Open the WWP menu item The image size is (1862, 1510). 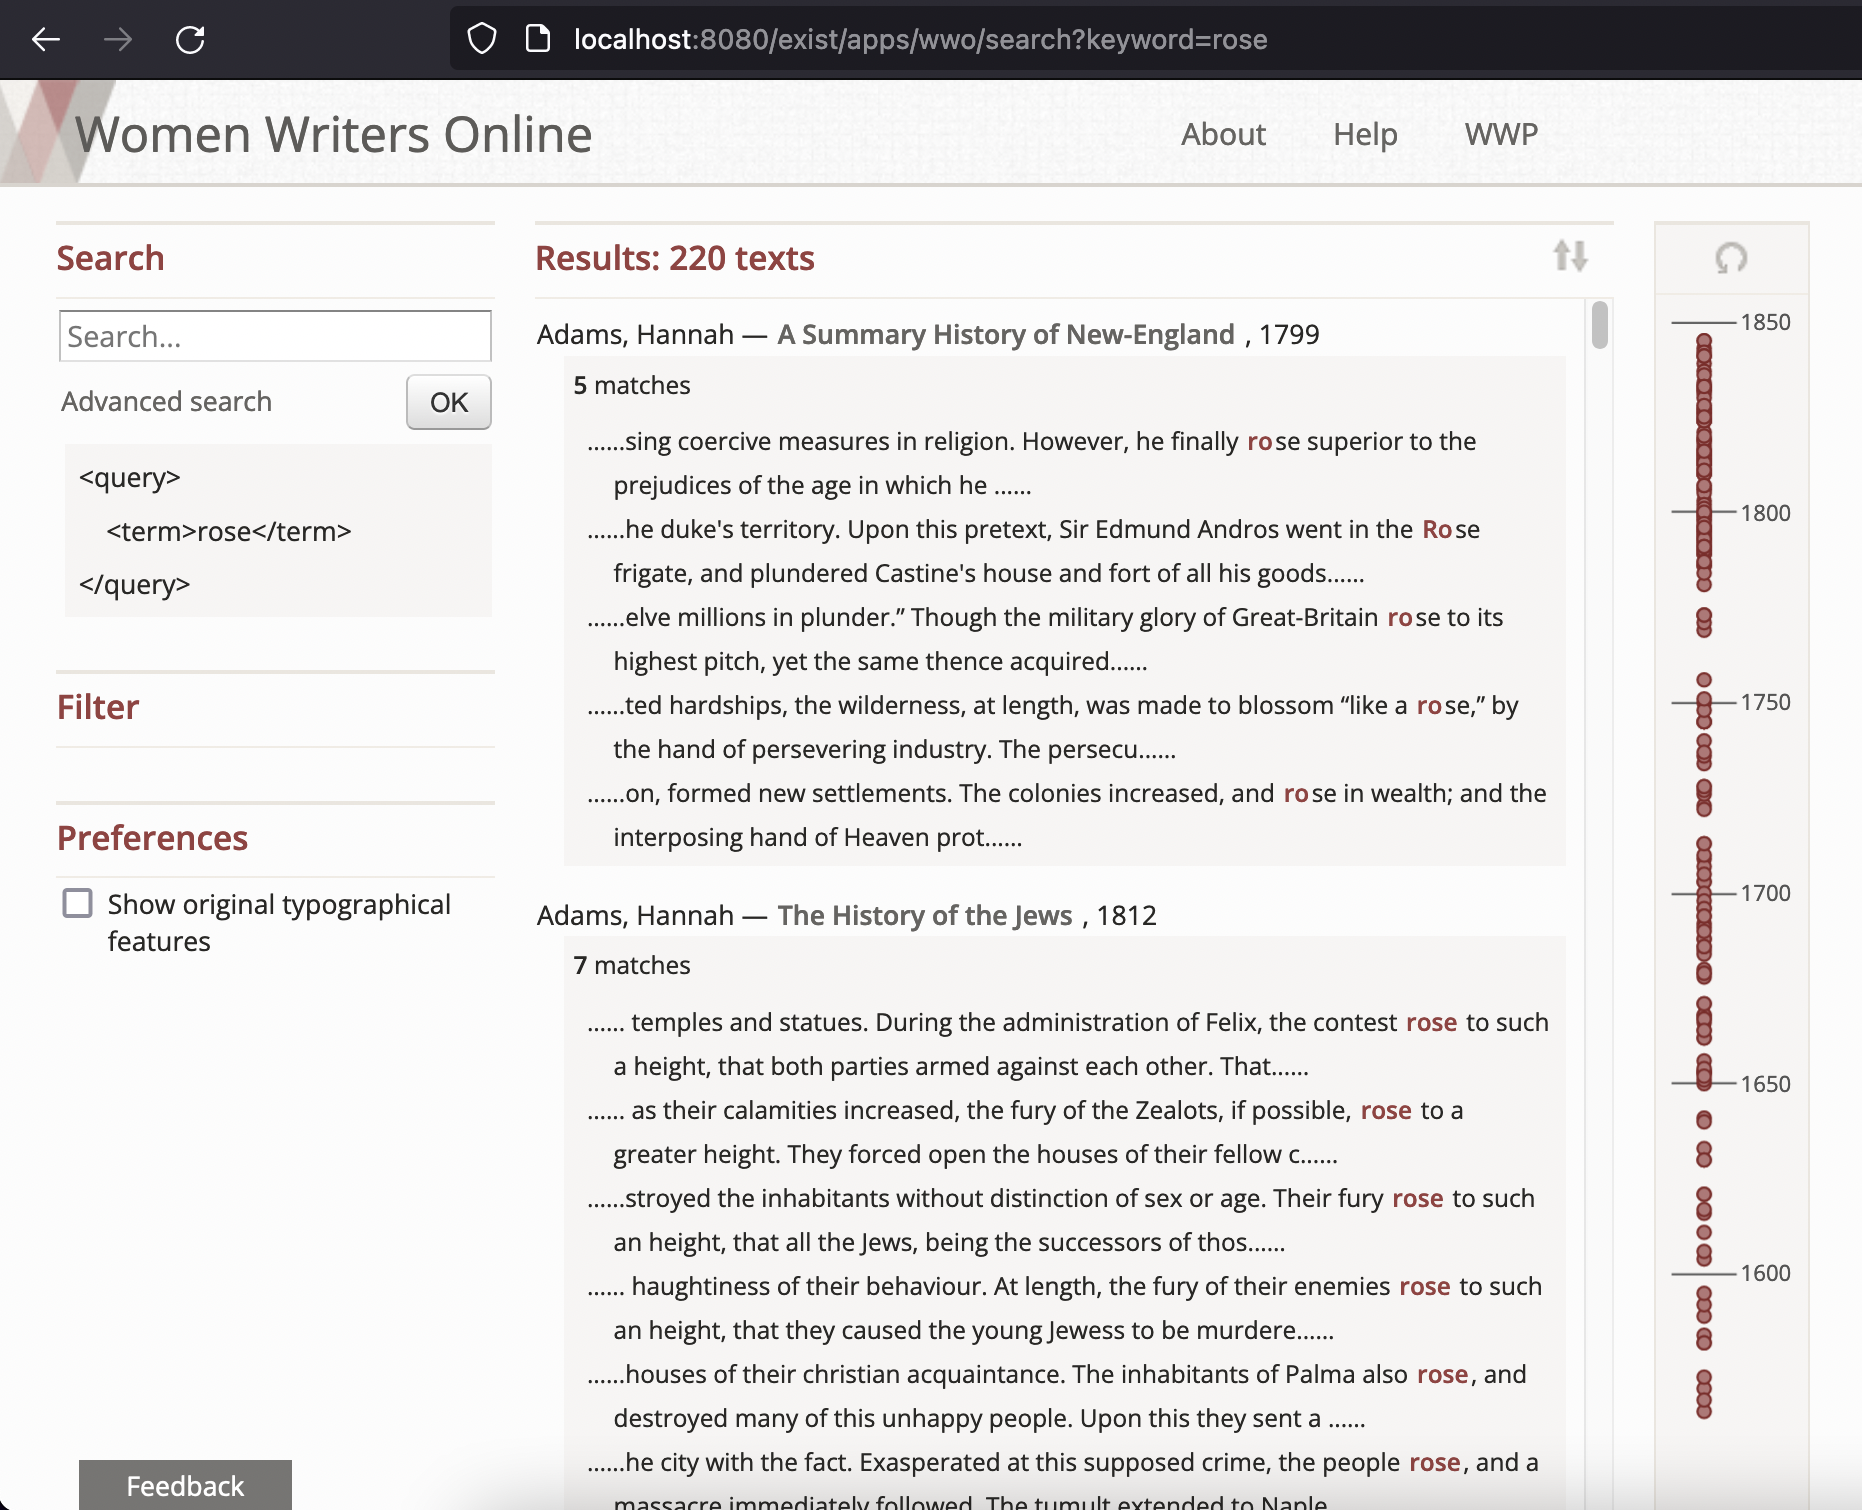point(1501,134)
